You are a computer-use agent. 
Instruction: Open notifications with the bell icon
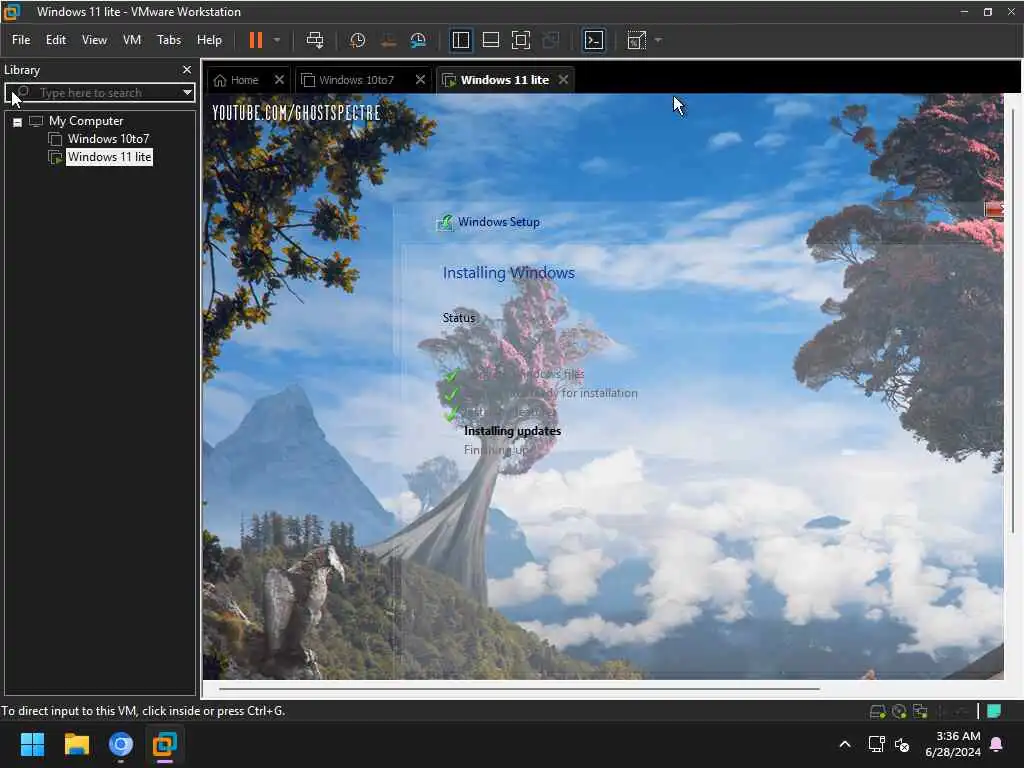[x=997, y=744]
